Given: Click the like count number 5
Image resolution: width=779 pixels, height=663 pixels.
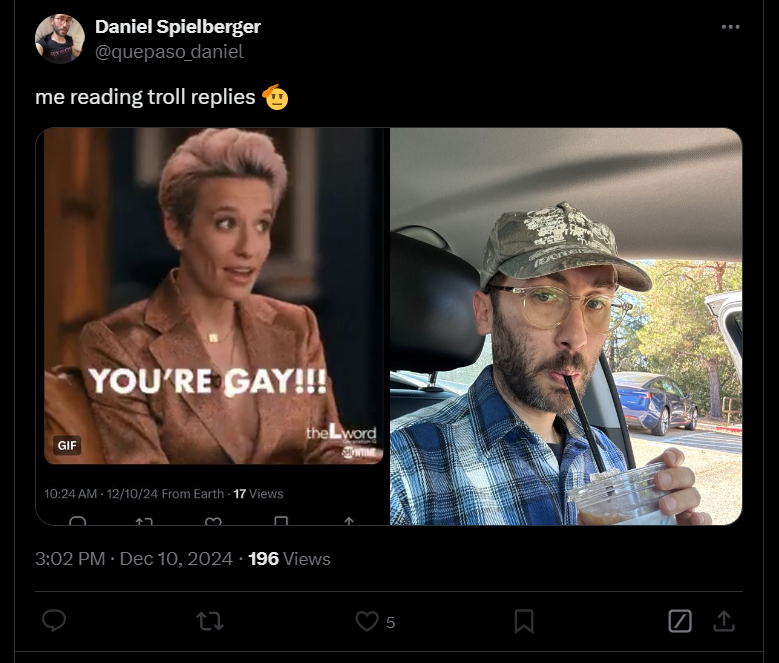Looking at the screenshot, I should point(390,622).
